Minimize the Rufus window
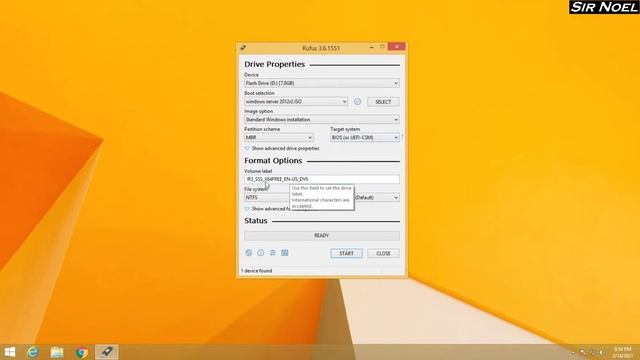The height and width of the screenshot is (360, 640). click(x=371, y=47)
